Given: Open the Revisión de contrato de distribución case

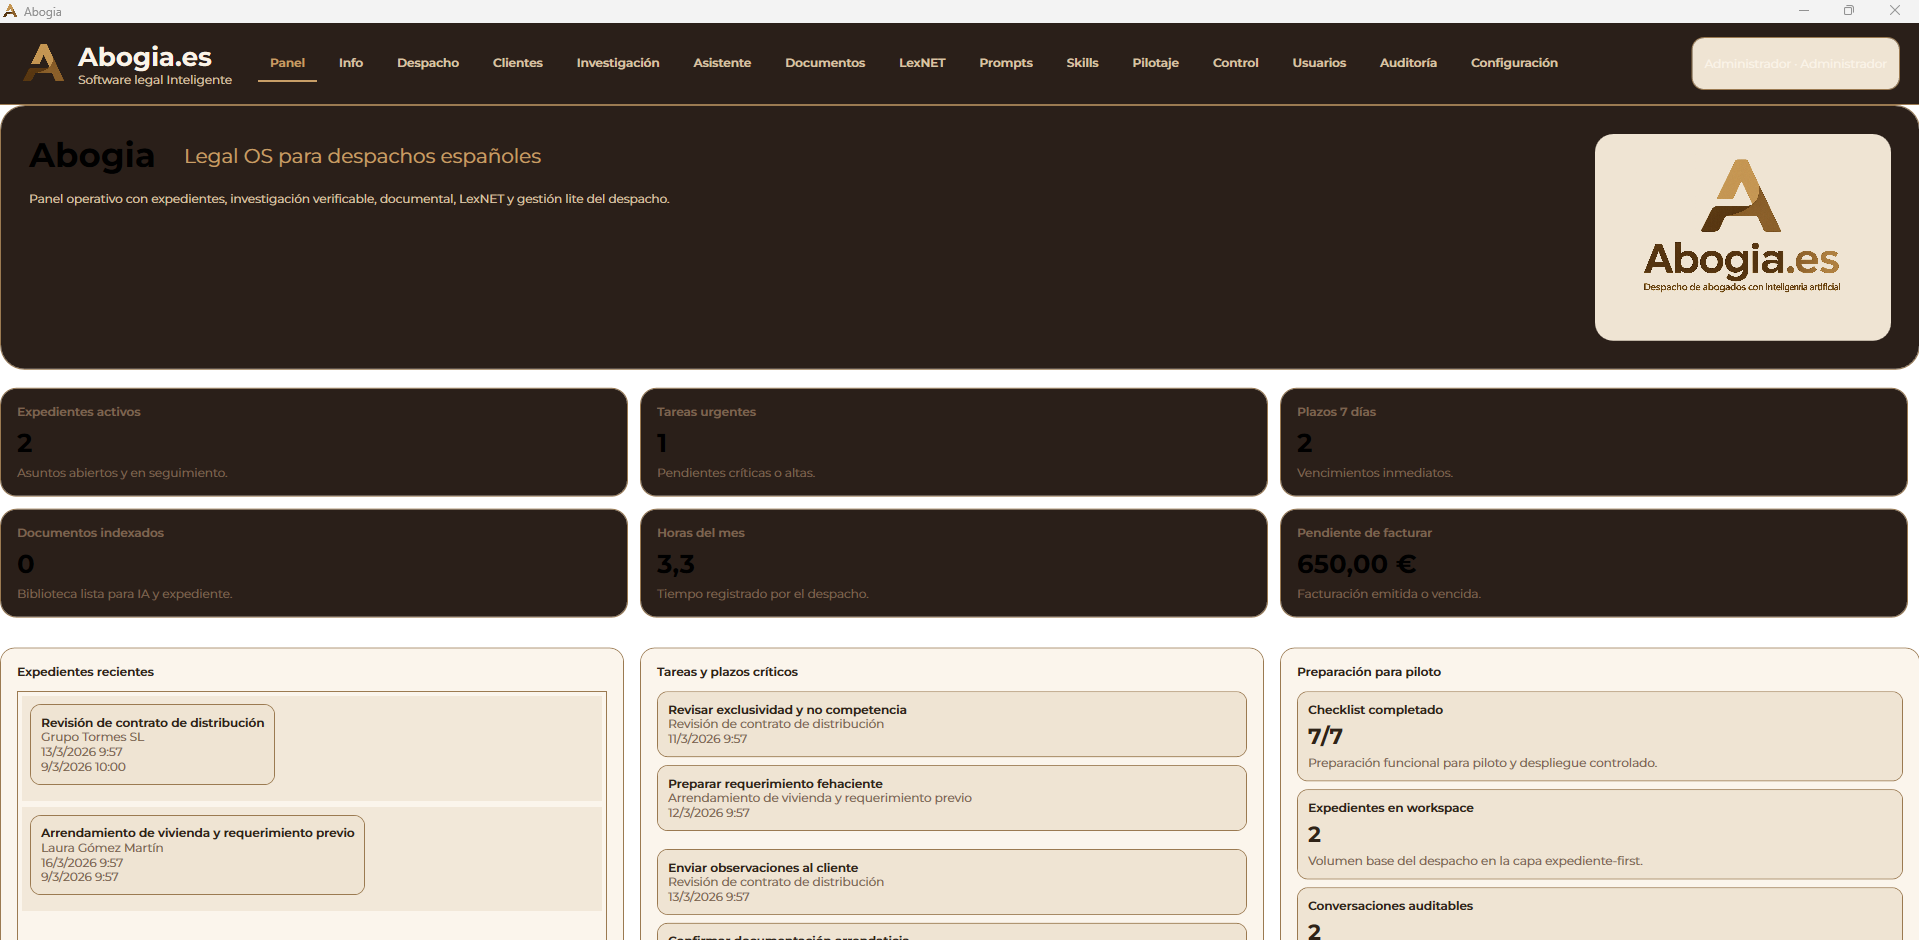Looking at the screenshot, I should (x=152, y=744).
